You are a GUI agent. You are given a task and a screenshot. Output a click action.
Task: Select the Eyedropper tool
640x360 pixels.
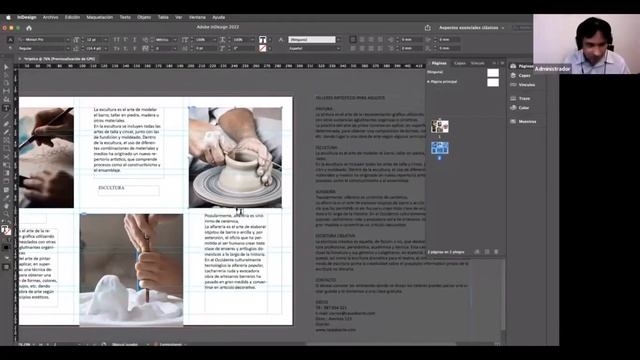[x=6, y=198]
